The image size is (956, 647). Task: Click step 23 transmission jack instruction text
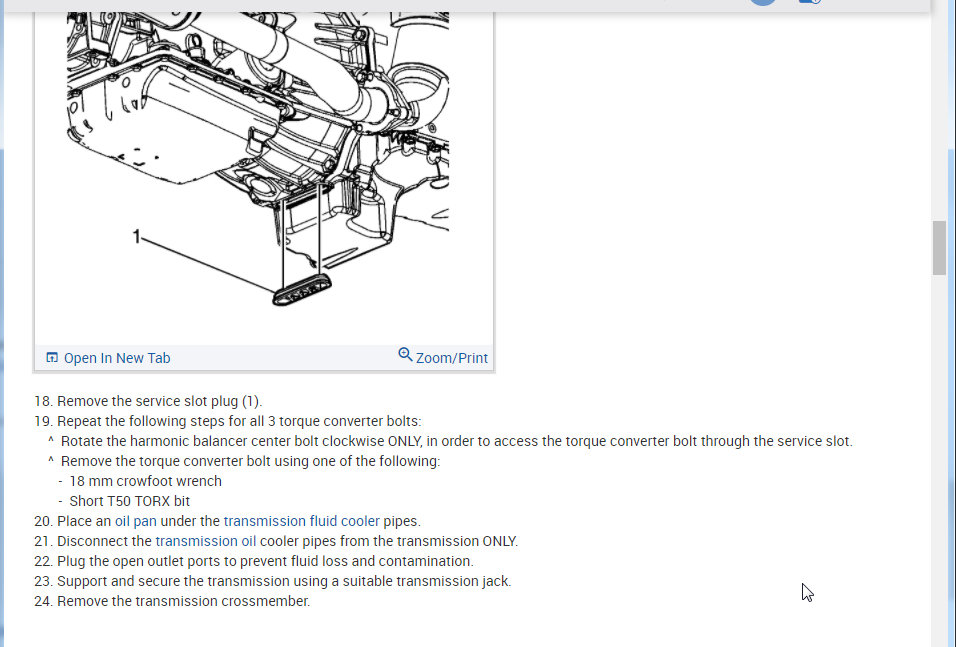273,581
